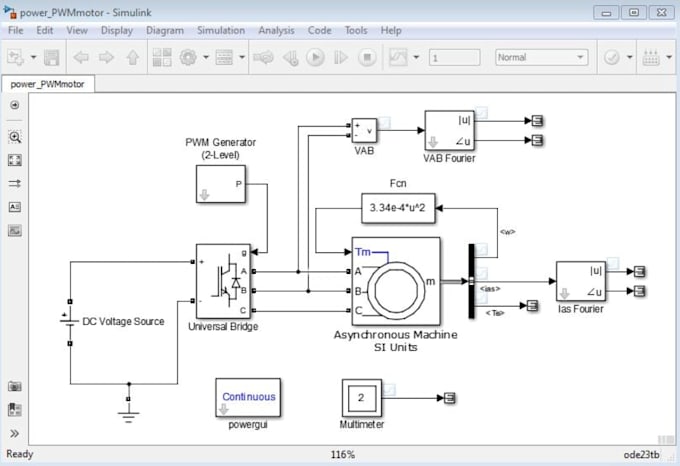Click the Fast Restart toolbar icon

click(x=264, y=57)
